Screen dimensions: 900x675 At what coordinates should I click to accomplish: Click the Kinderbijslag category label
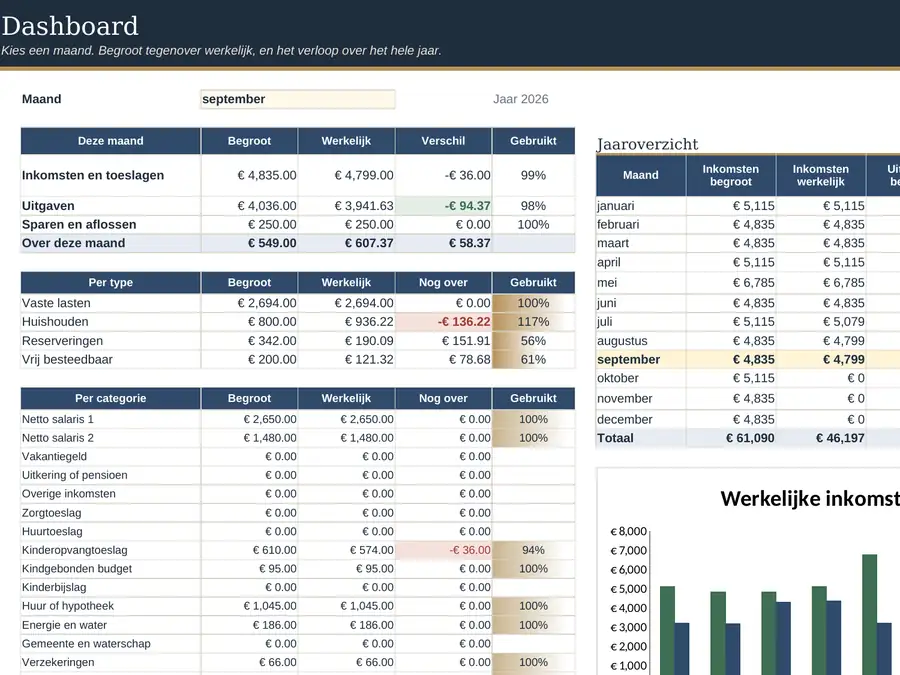coord(54,588)
